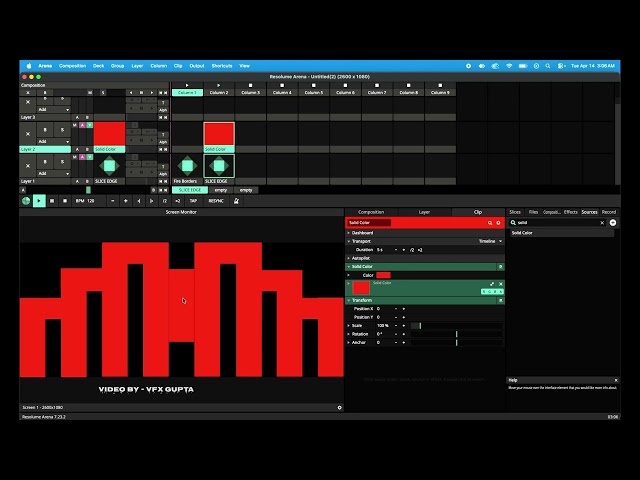
Task: Open Layer 1 blend mode Add dropdown
Action: [53, 173]
